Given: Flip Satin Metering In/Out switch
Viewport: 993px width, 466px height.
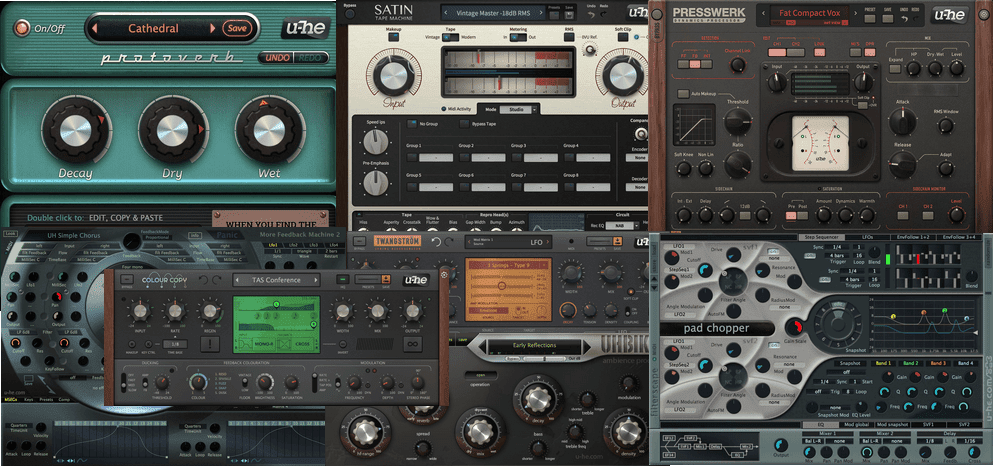Looking at the screenshot, I should (518, 37).
